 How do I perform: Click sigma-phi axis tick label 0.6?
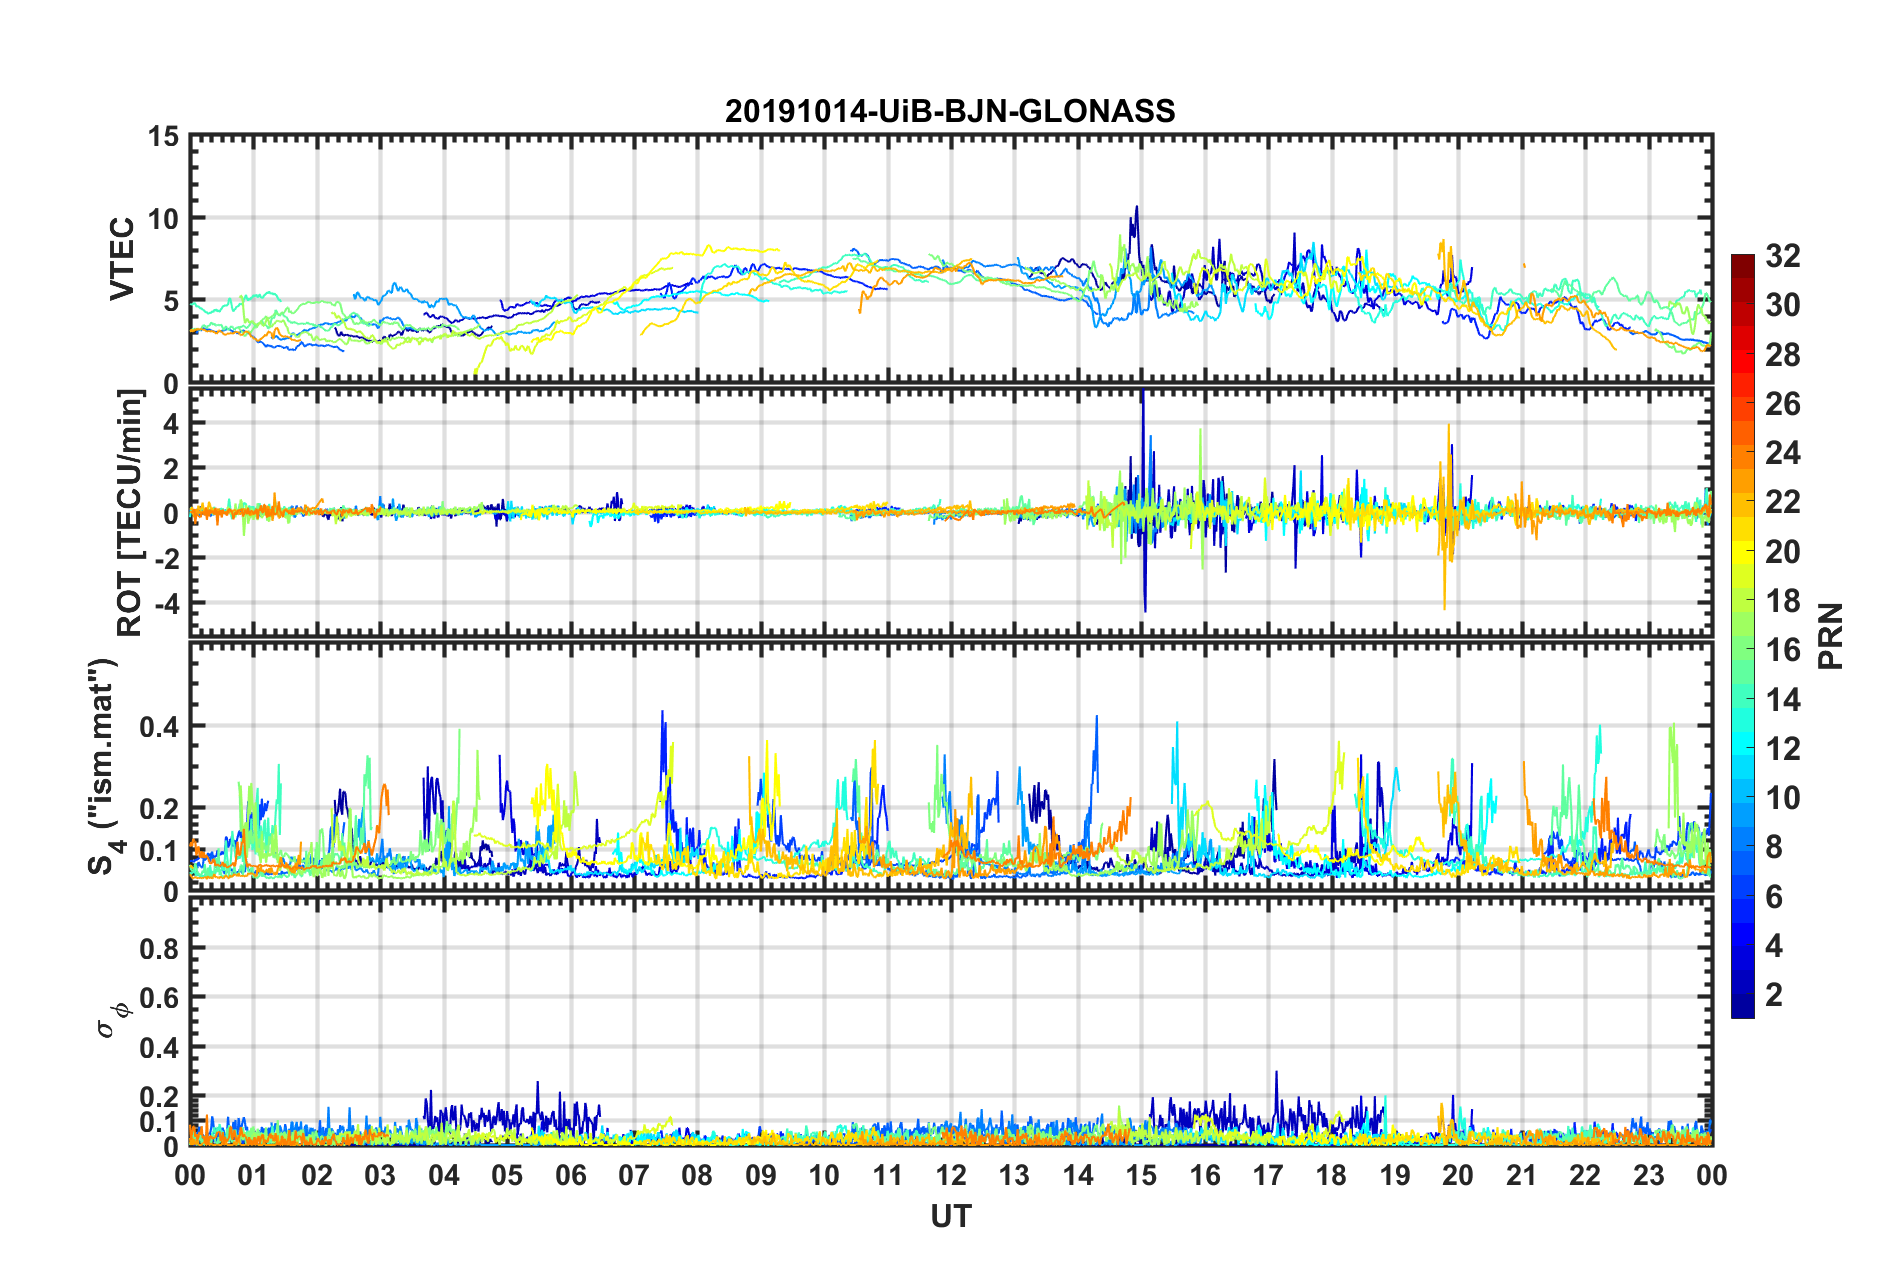pos(160,998)
